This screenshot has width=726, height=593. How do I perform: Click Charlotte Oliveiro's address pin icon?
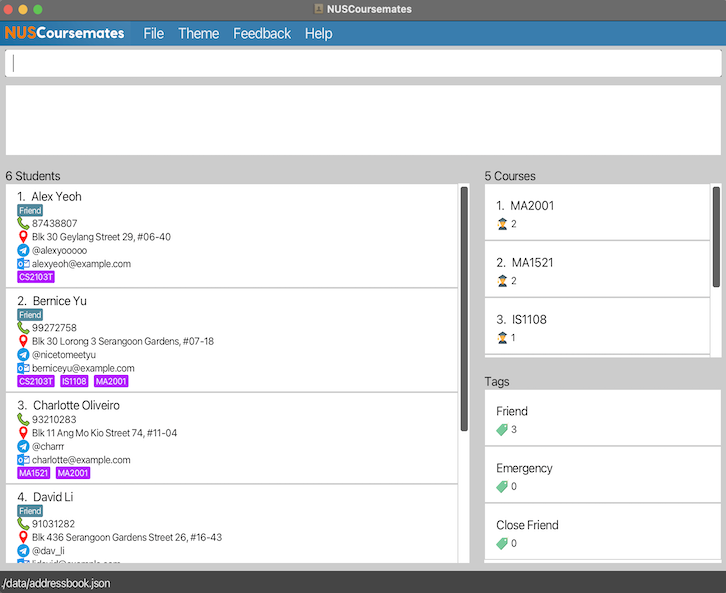[23, 433]
